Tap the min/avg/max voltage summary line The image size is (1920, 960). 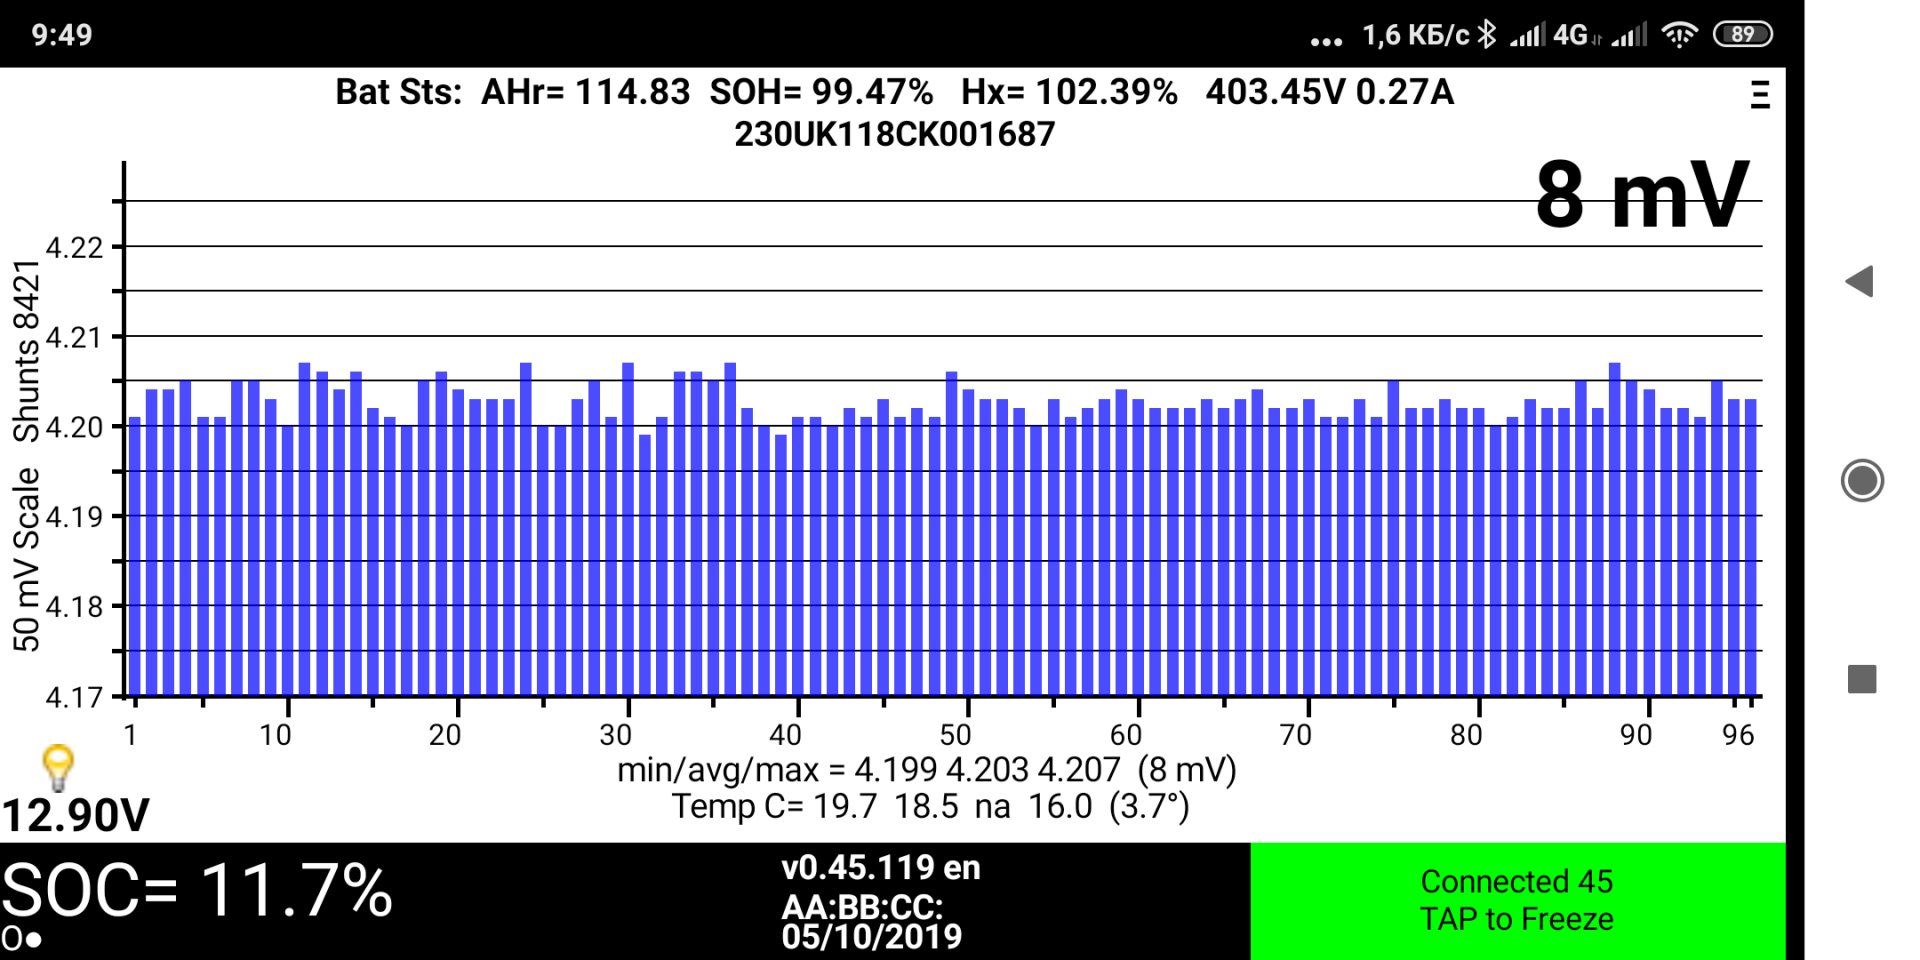point(926,770)
